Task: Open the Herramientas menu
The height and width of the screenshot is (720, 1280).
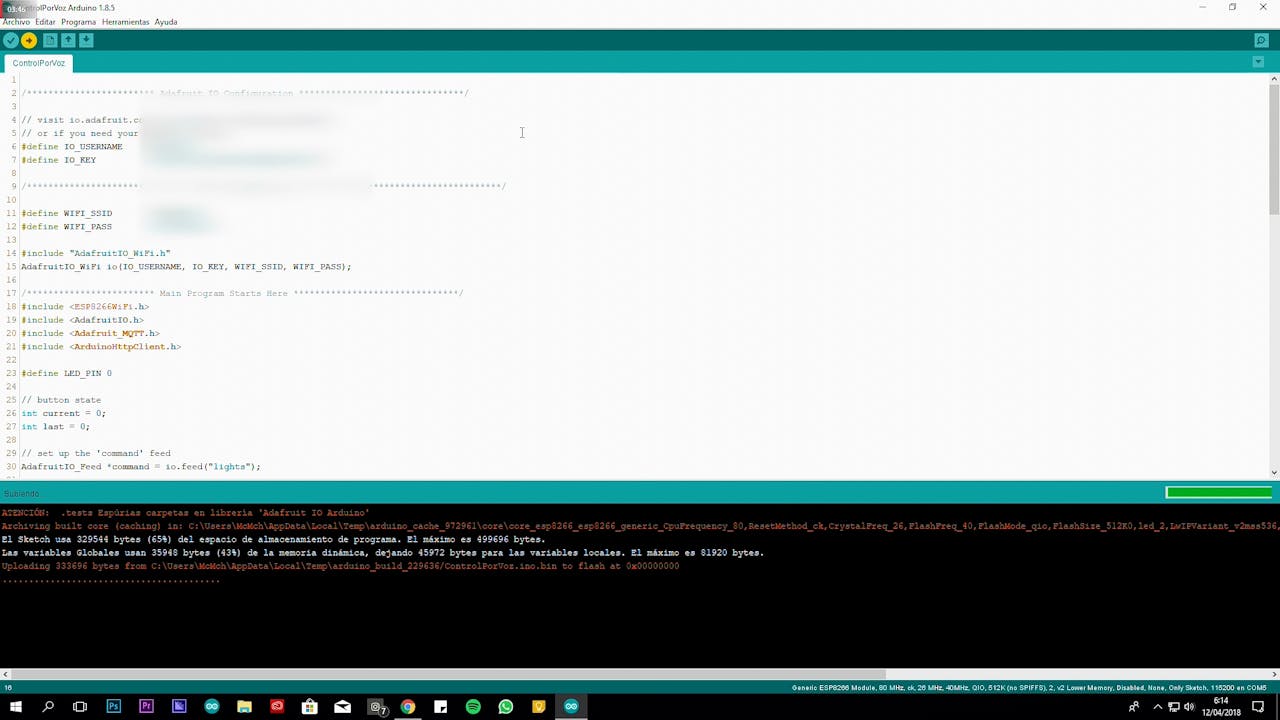Action: 125,22
